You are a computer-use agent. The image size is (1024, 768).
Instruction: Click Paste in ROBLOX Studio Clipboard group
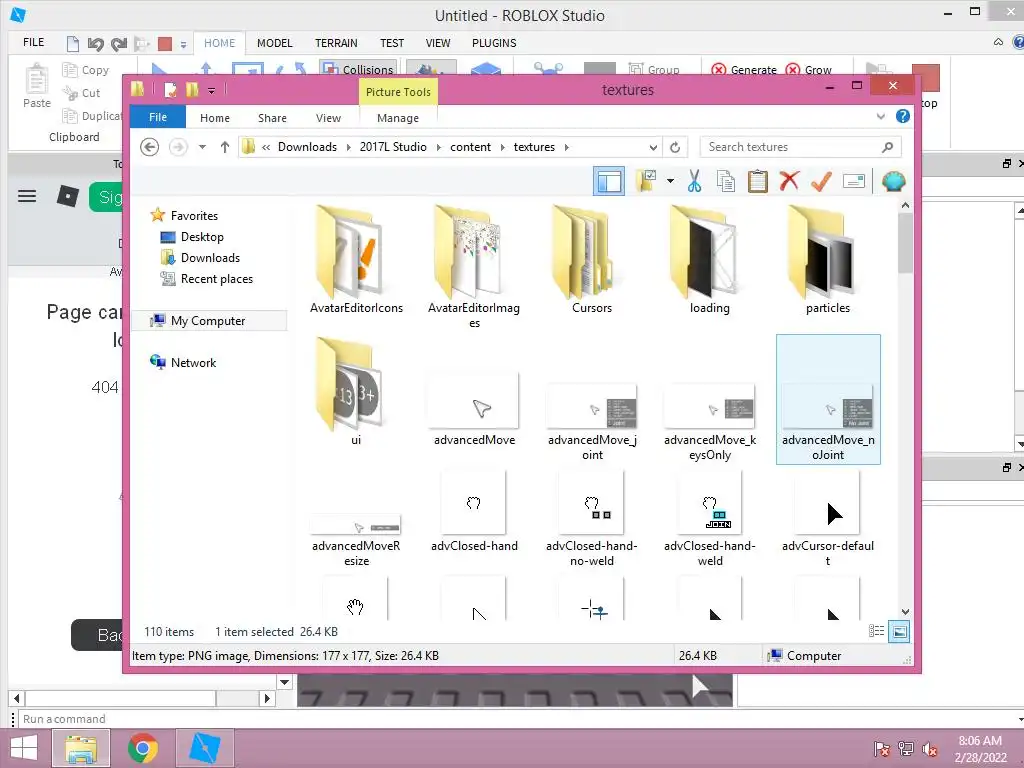click(x=37, y=86)
